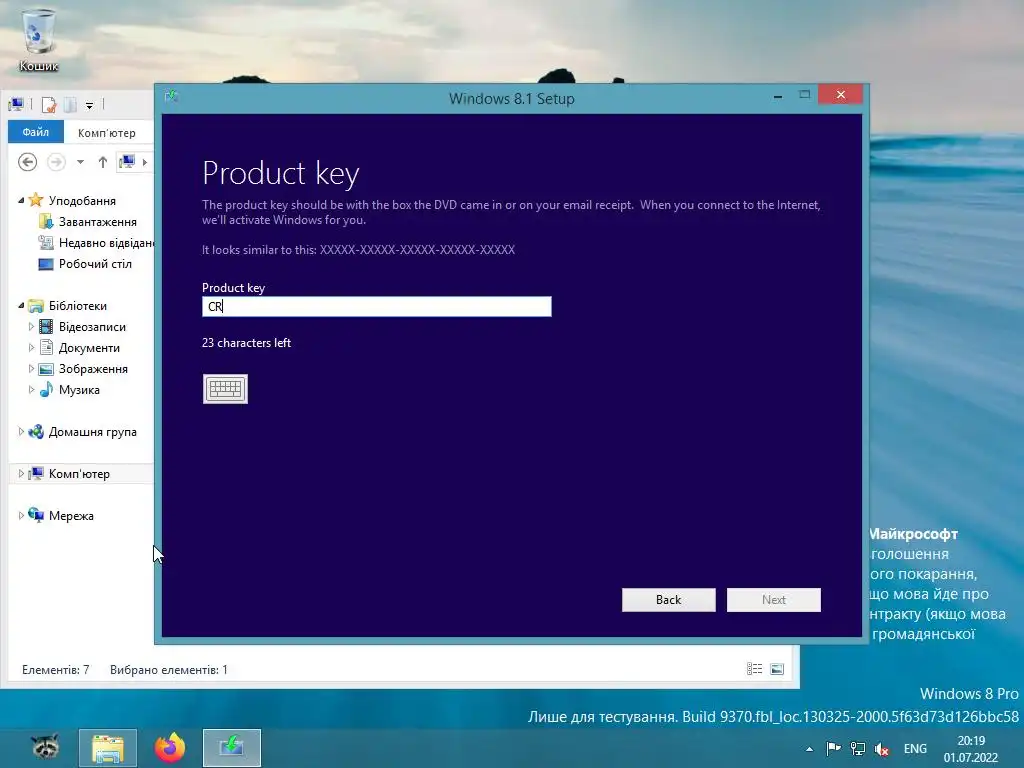This screenshot has height=768, width=1024.
Task: Select Робочий стіл in navigation pane
Action: [x=95, y=264]
